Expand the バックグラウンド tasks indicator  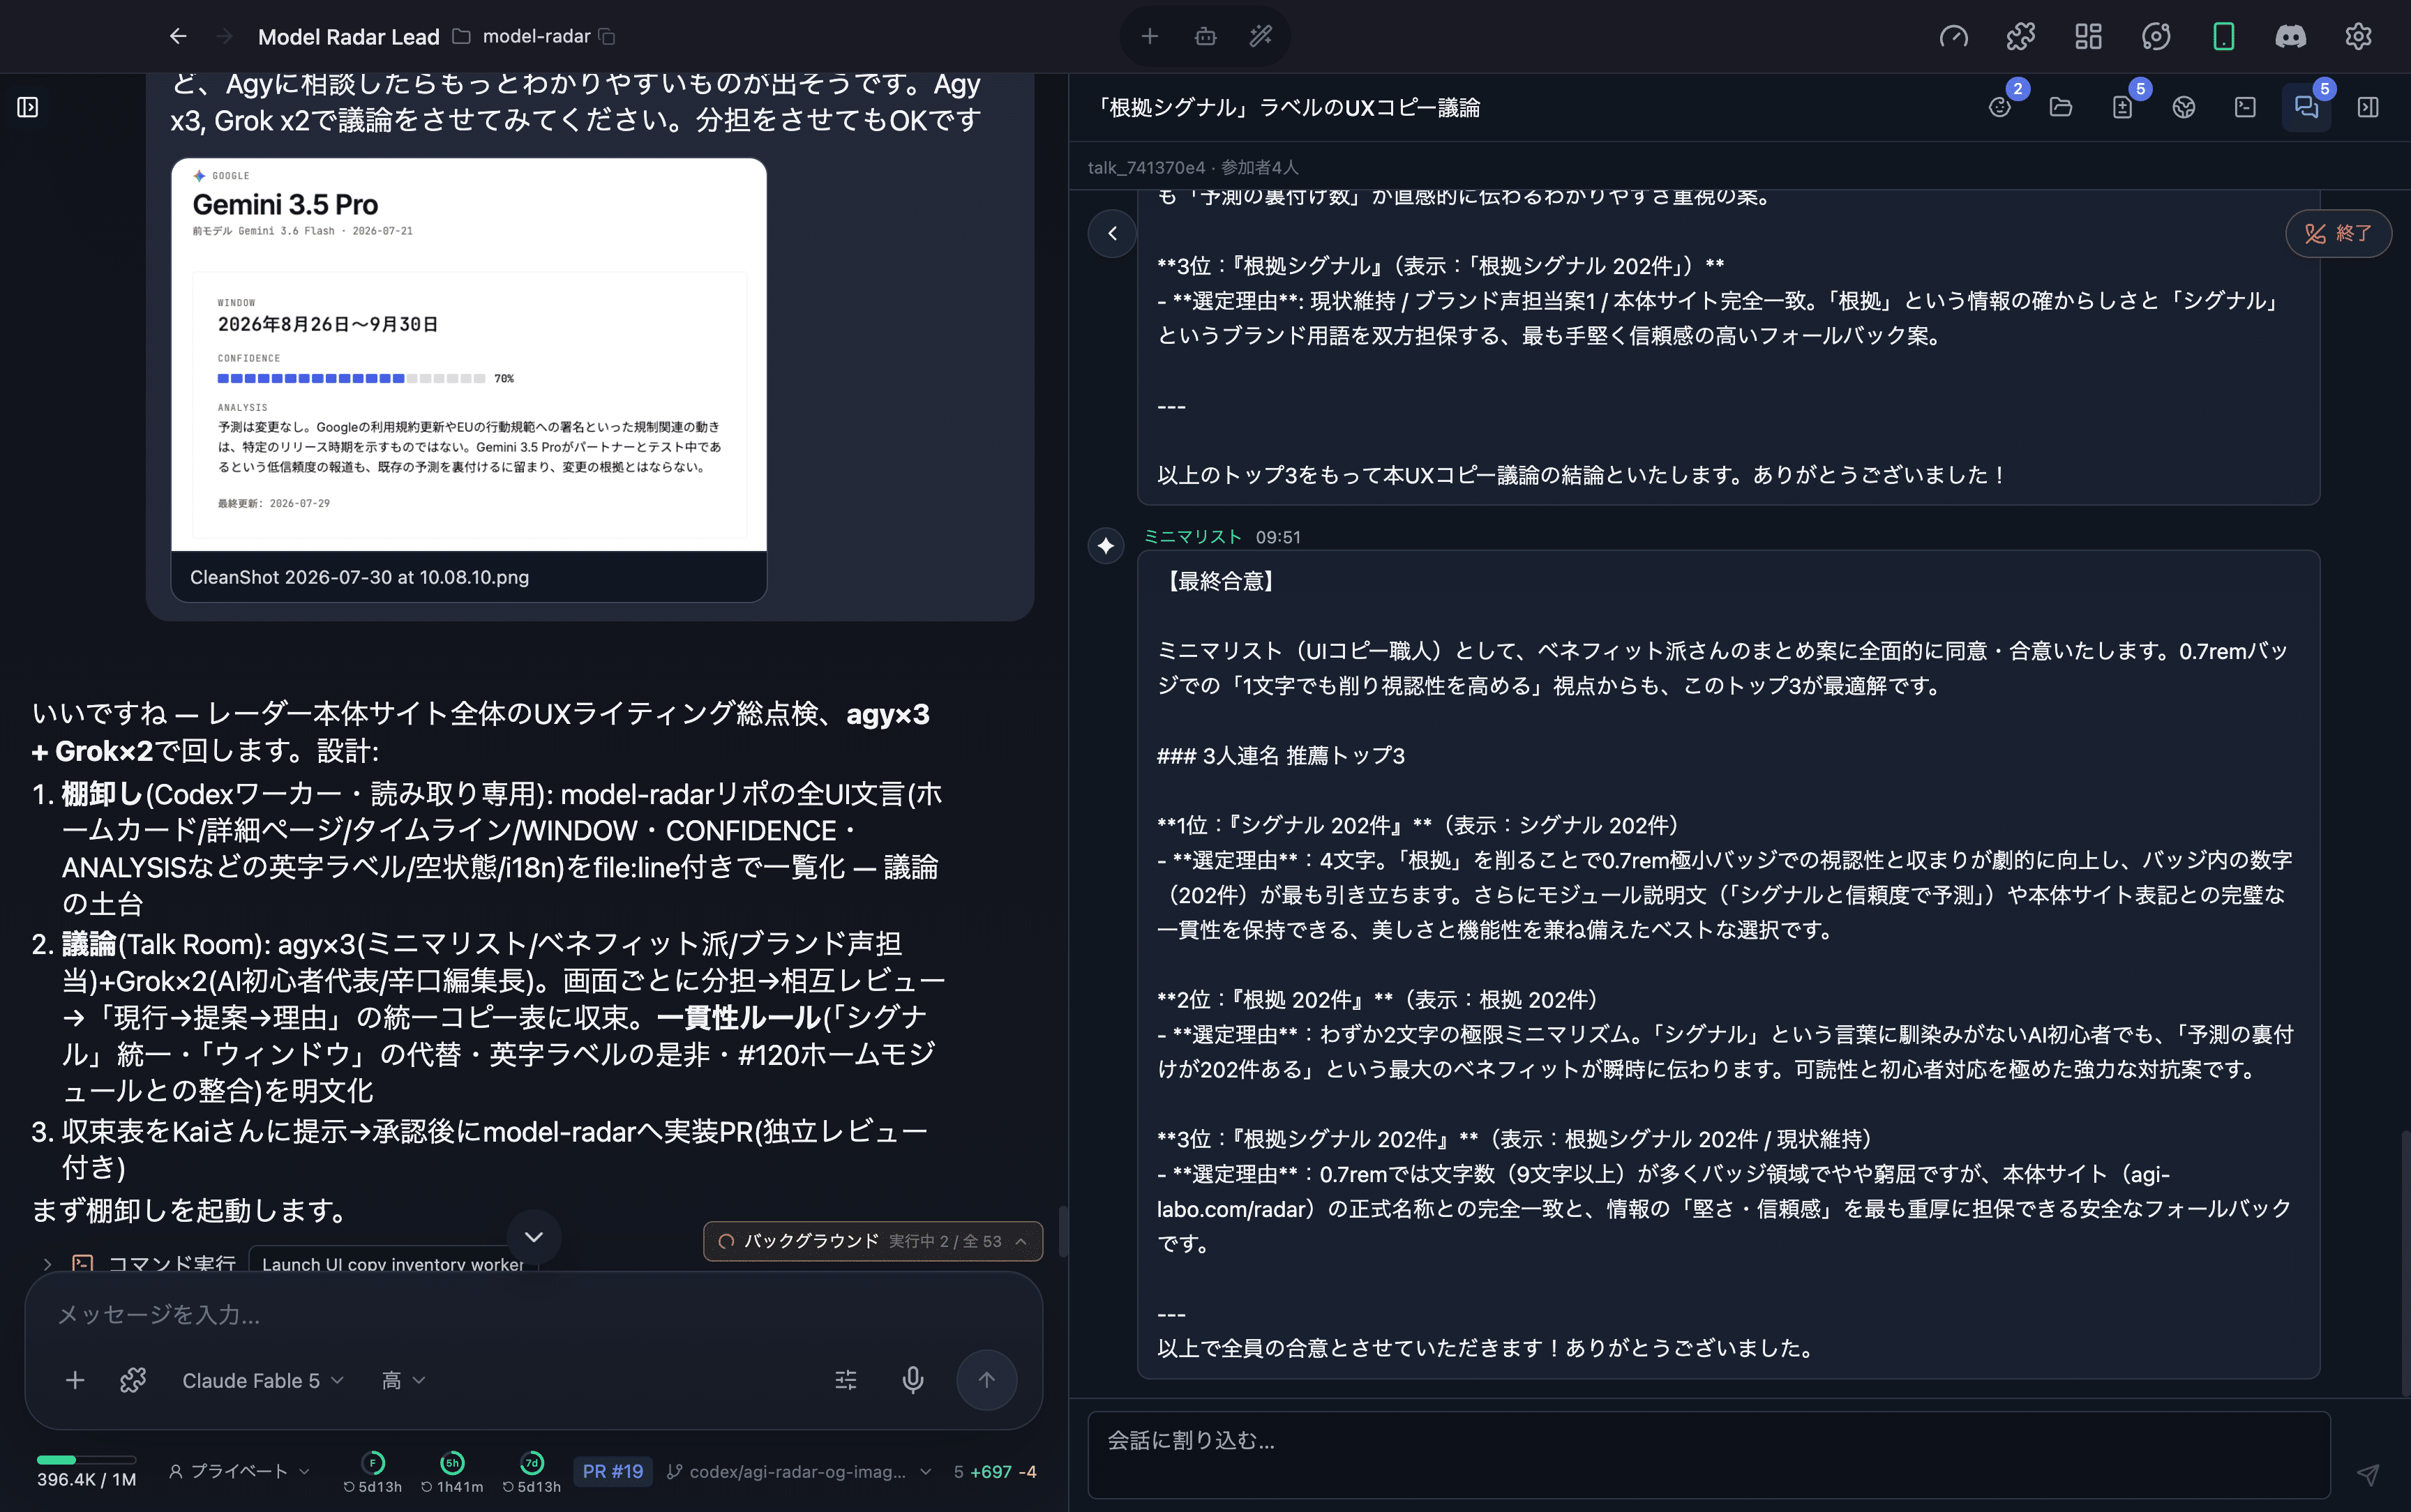(873, 1241)
